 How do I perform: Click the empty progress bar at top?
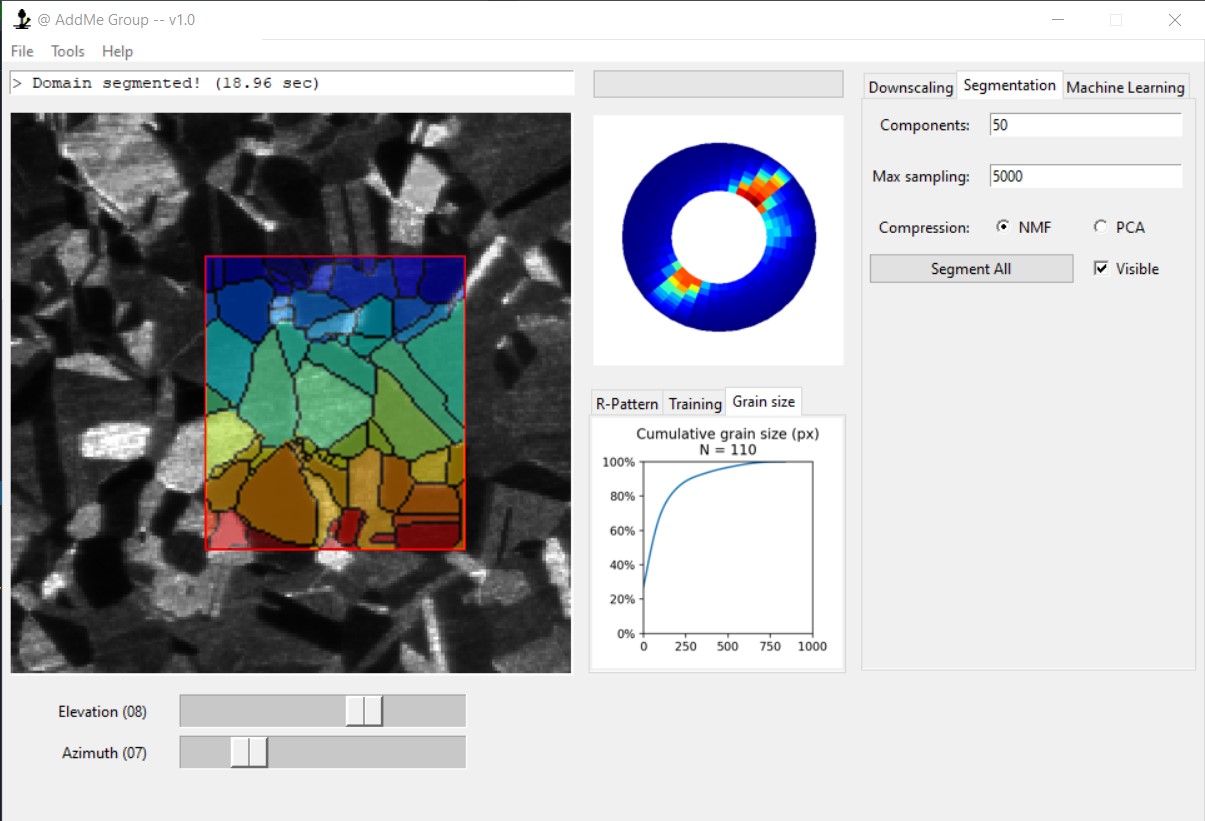pos(718,84)
